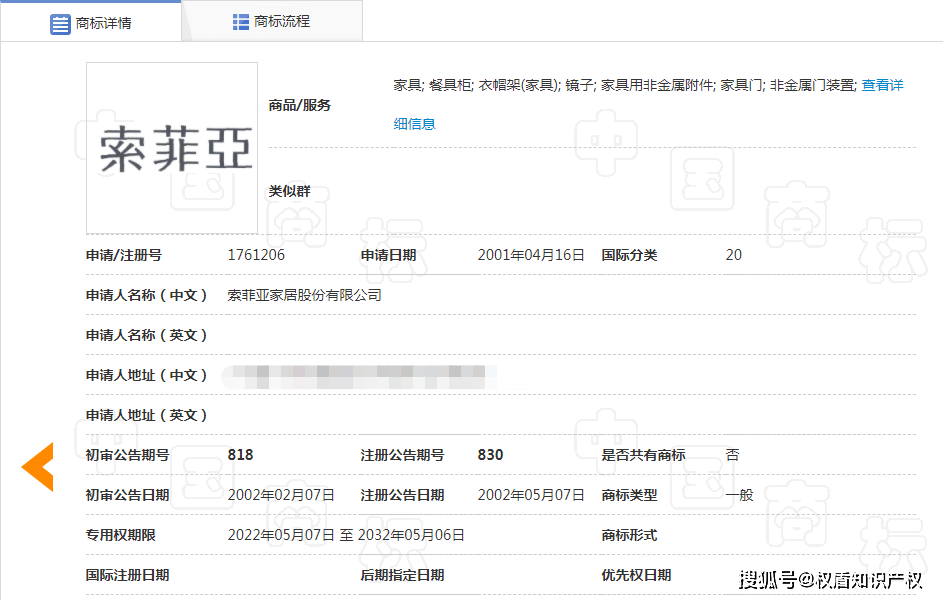
Task: Select international class value 20
Action: click(734, 255)
